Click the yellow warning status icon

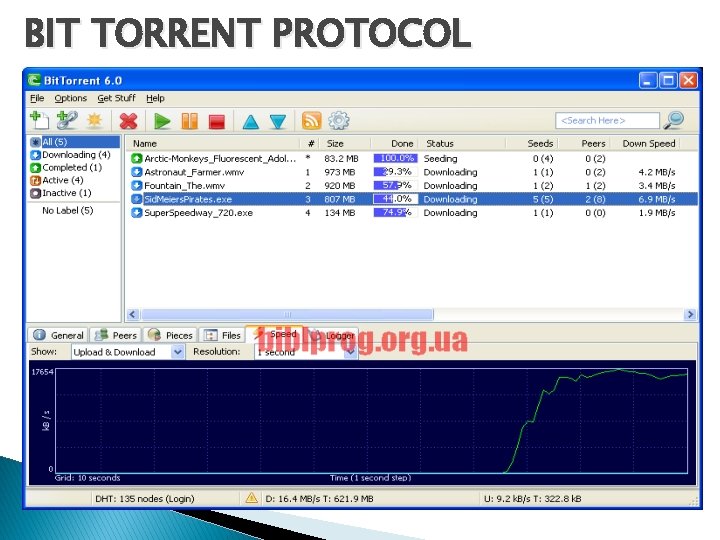tap(251, 498)
